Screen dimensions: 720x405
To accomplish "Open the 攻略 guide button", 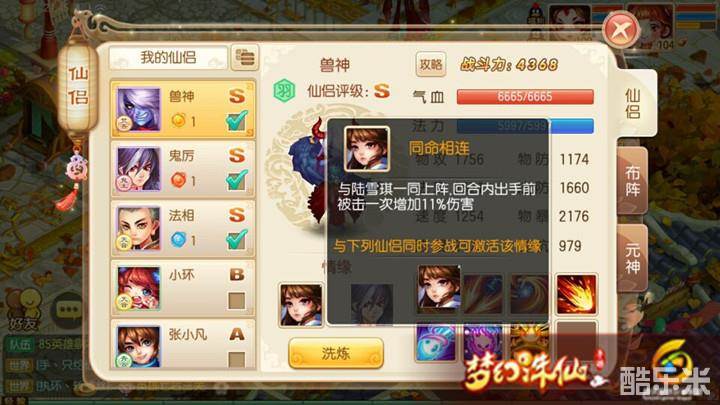I will click(x=431, y=65).
